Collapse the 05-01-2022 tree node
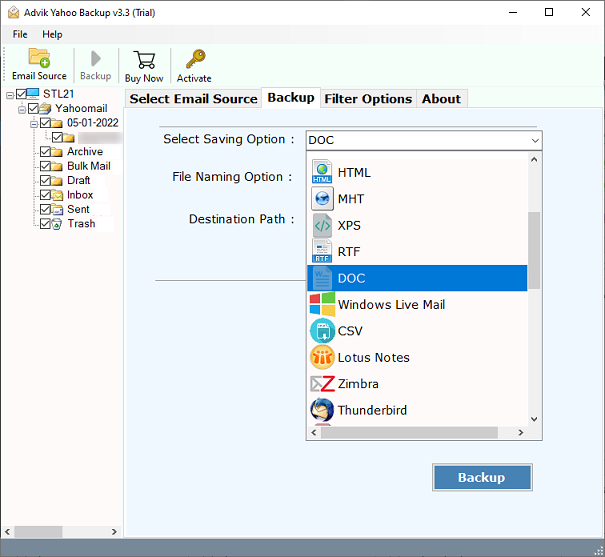Viewport: 605px width, 557px height. (34, 124)
